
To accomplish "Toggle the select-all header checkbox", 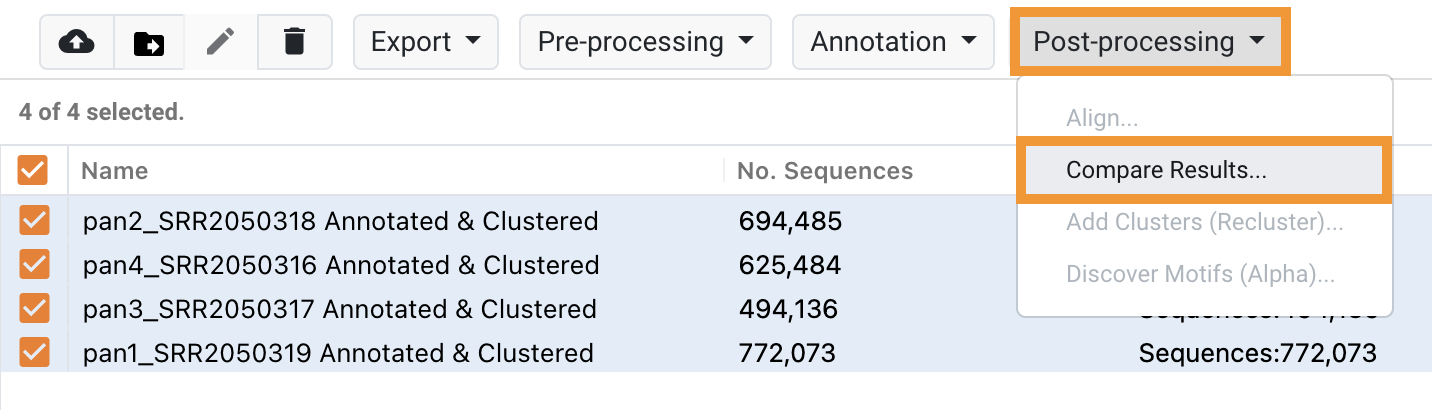I will (33, 171).
